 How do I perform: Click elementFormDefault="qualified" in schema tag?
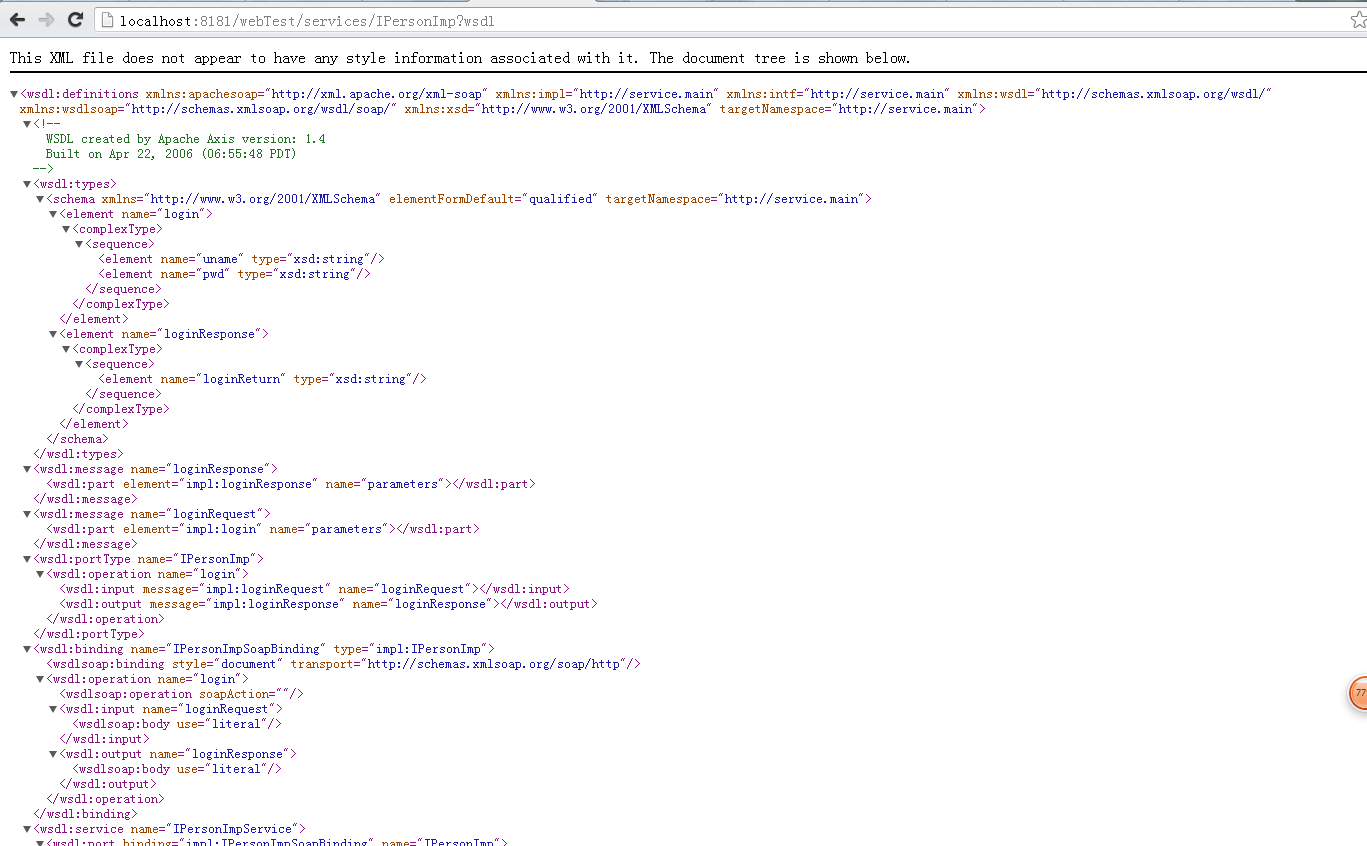tap(493, 199)
